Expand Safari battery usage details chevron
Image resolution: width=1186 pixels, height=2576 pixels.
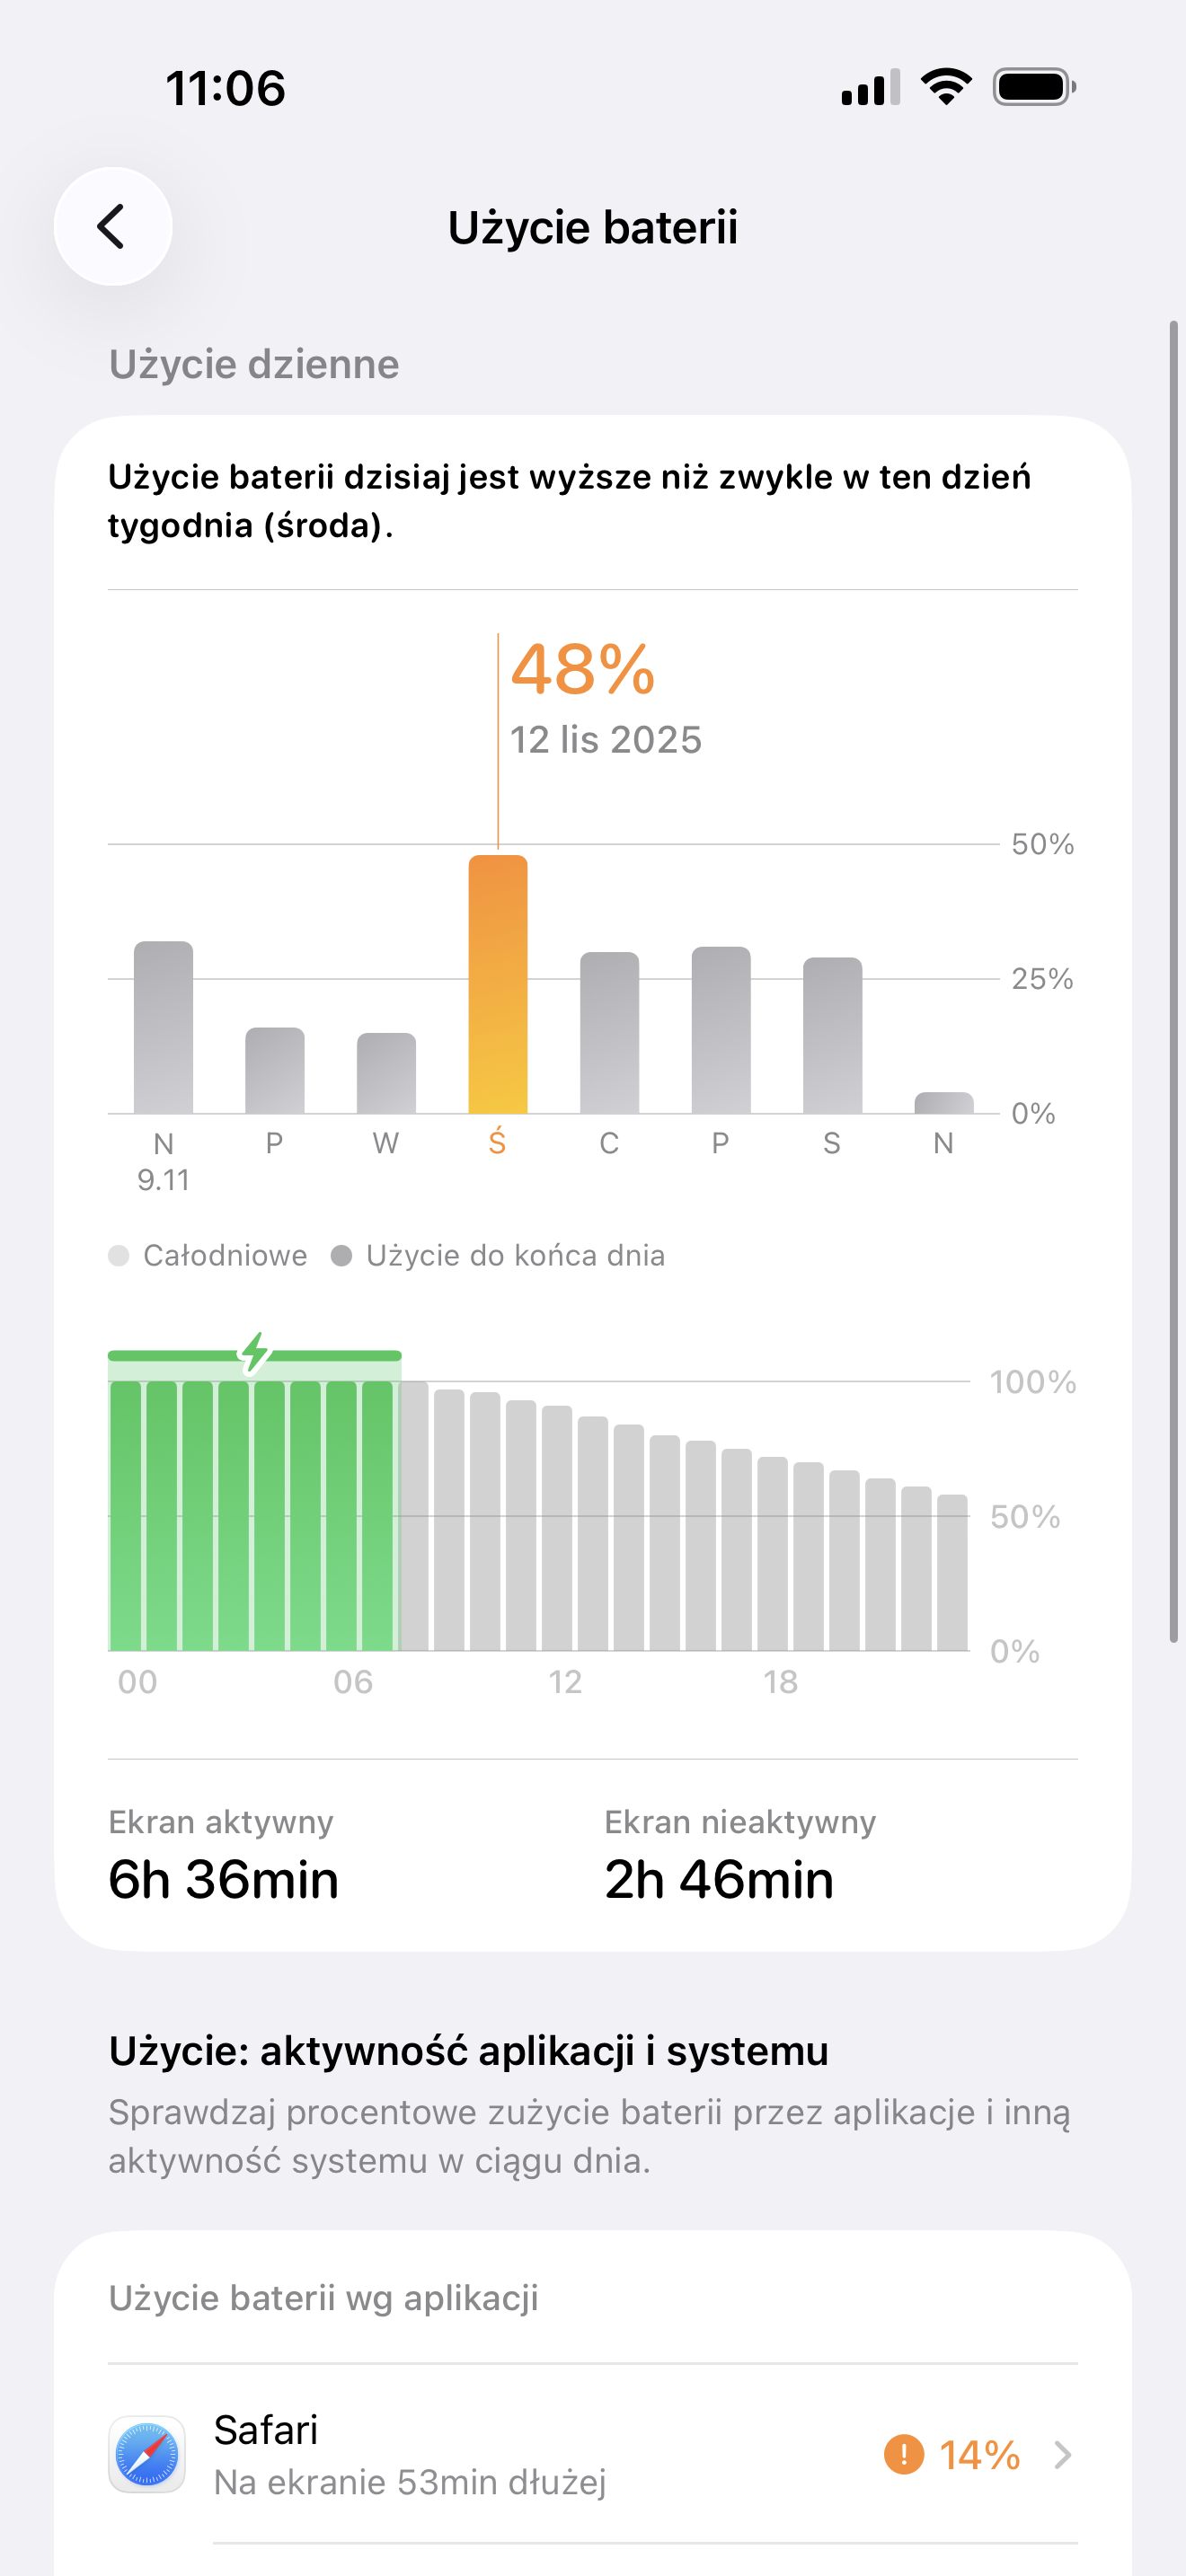pos(1062,2454)
